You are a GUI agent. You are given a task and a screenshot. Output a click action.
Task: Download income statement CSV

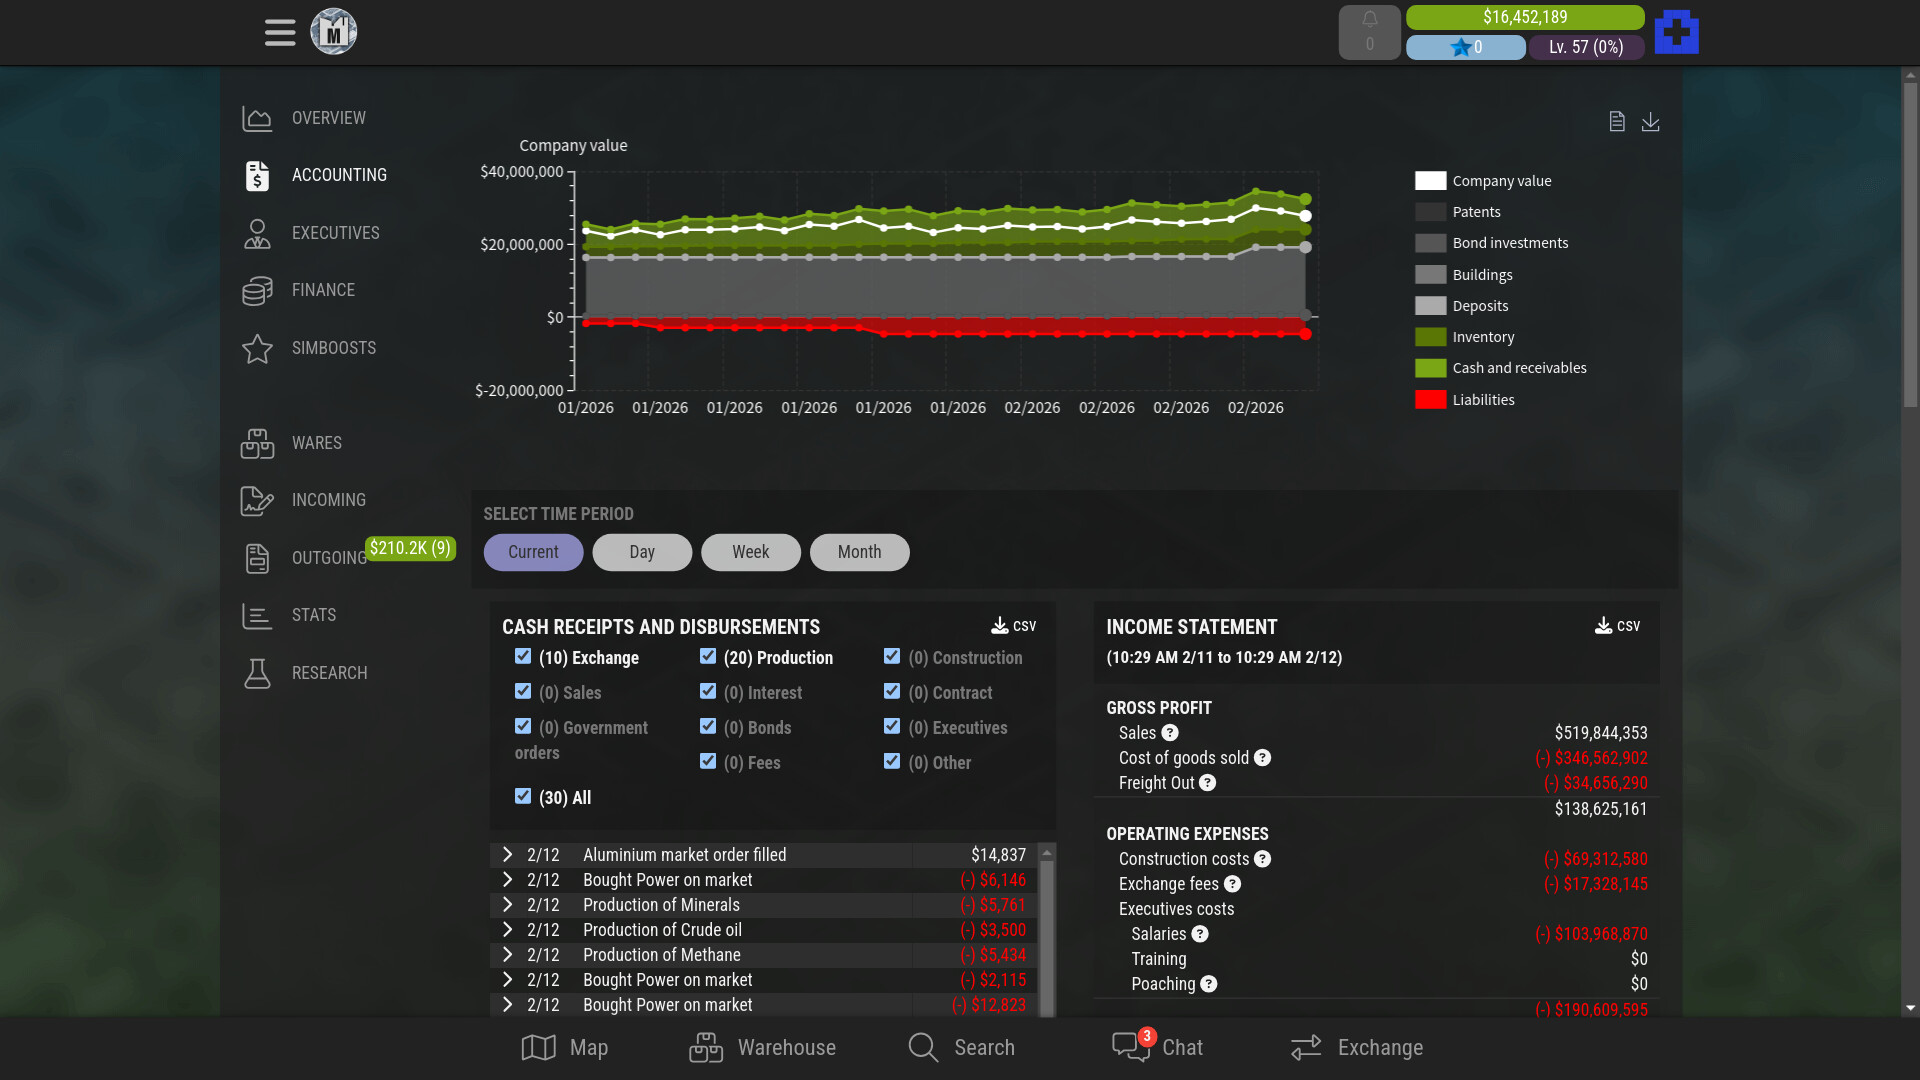1617,626
